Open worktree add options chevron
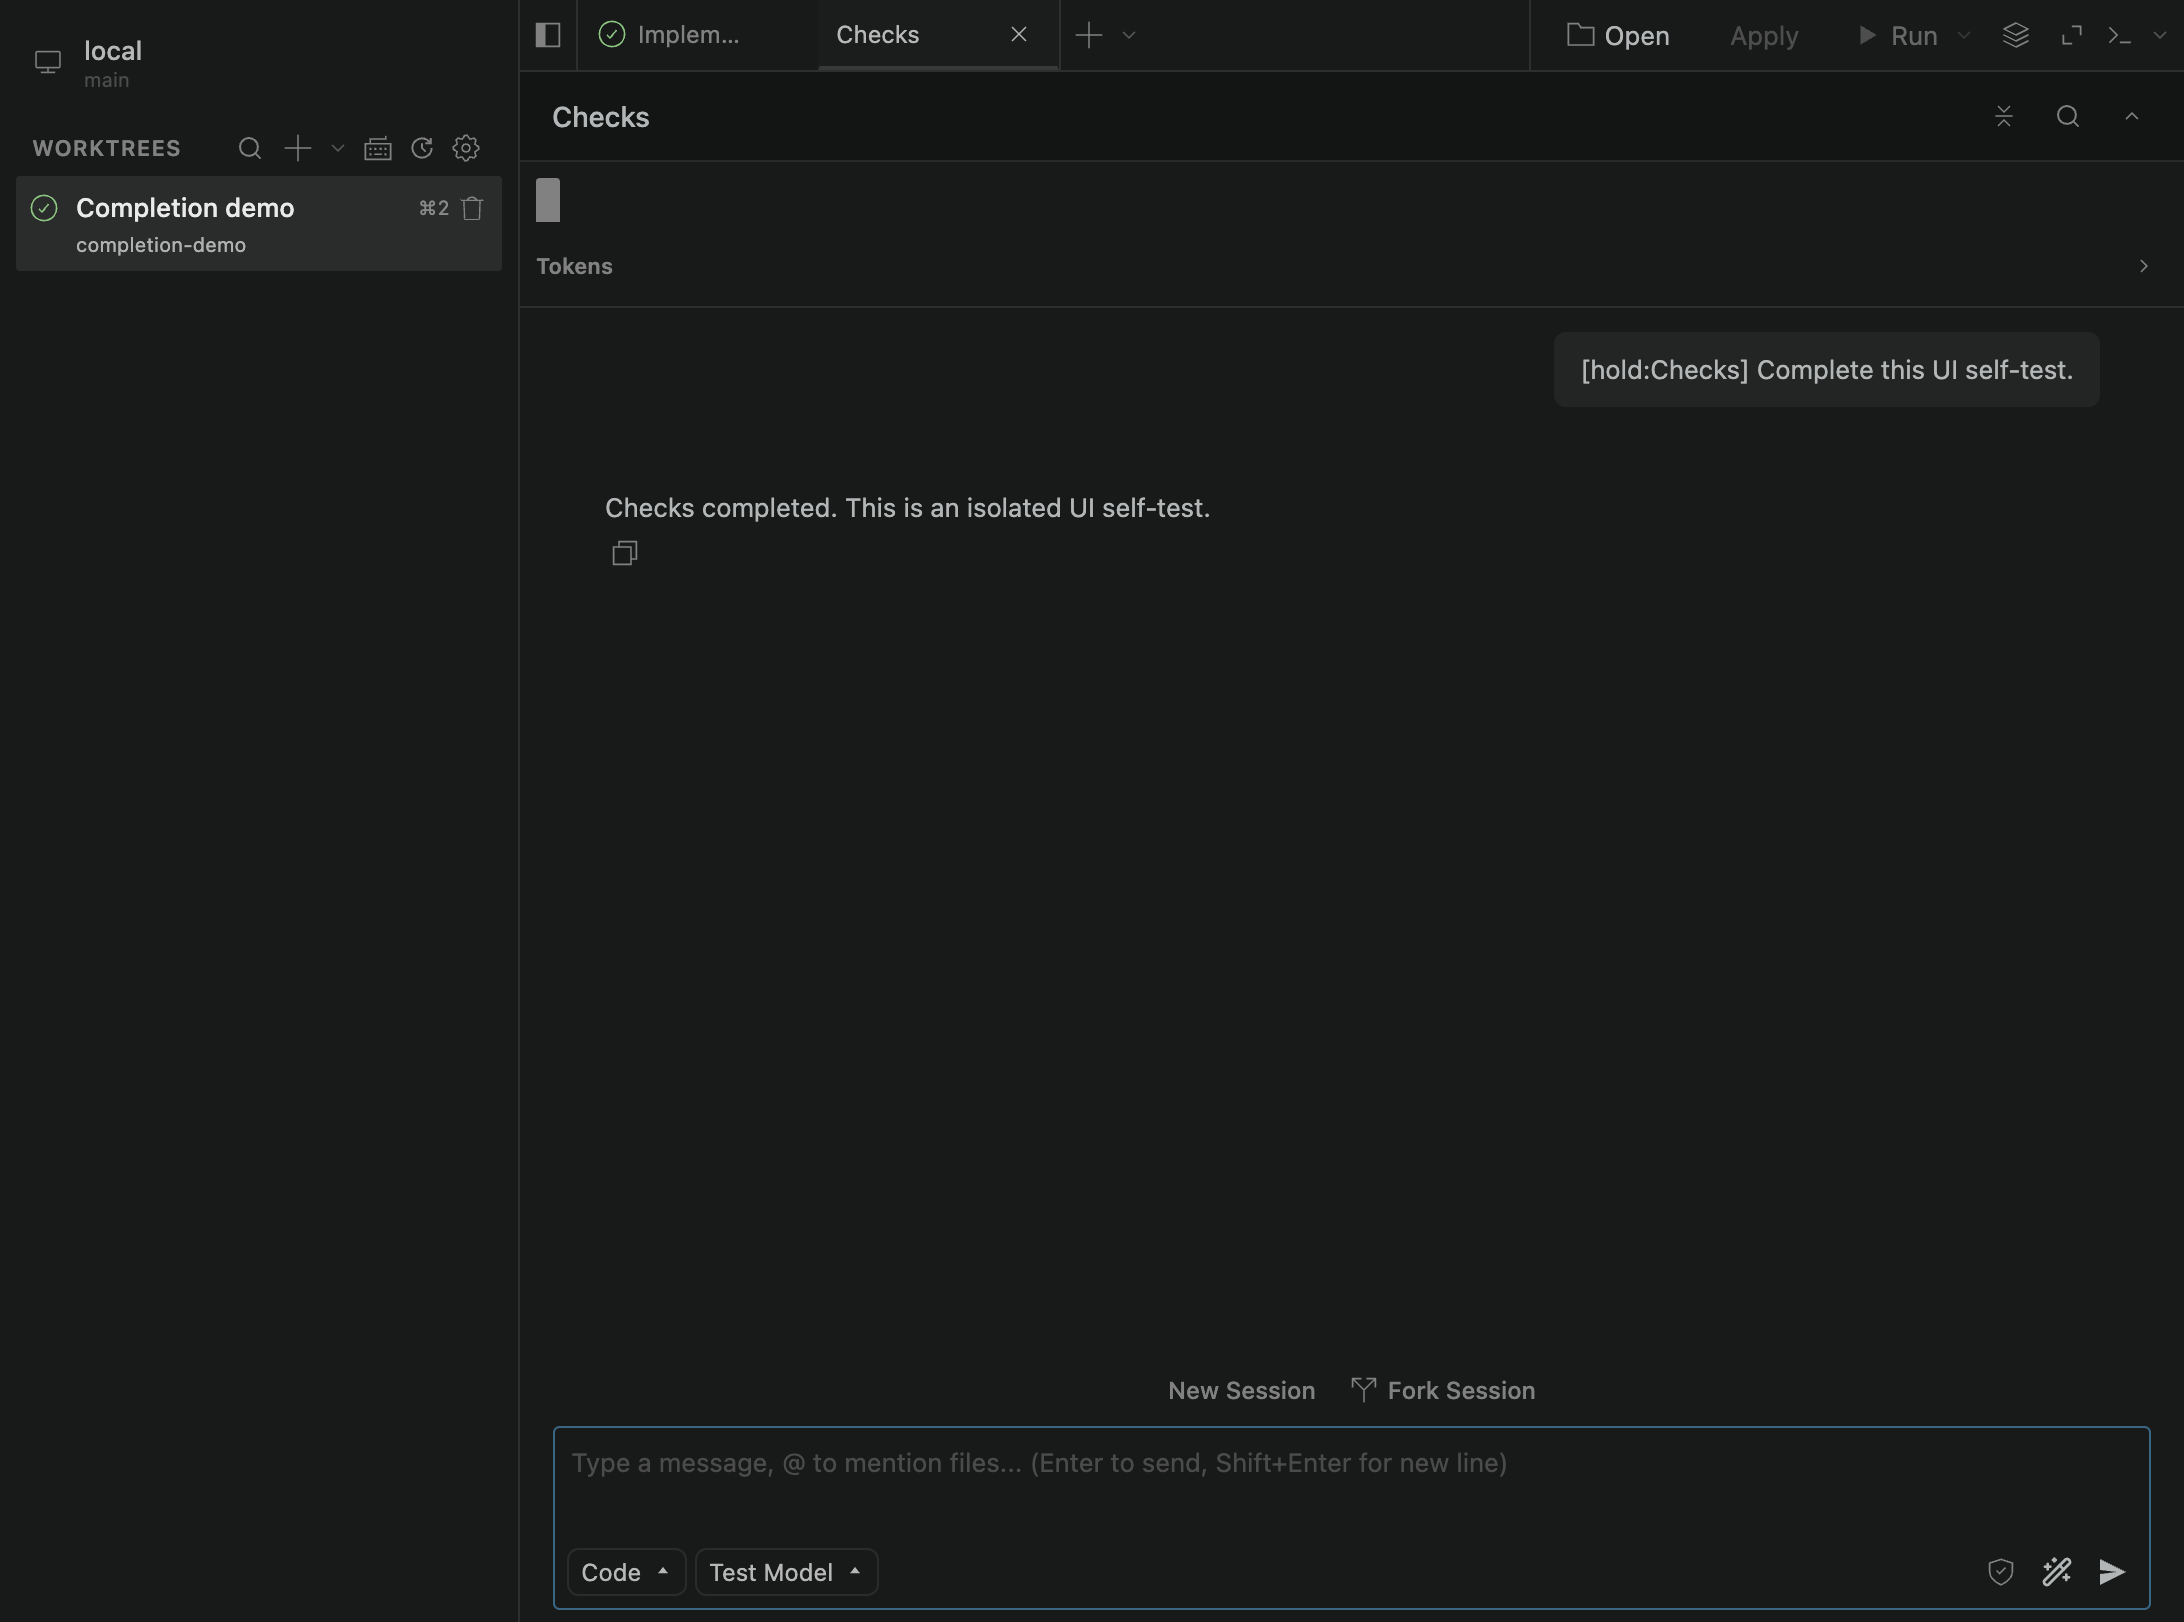The height and width of the screenshot is (1622, 2184). (x=338, y=149)
